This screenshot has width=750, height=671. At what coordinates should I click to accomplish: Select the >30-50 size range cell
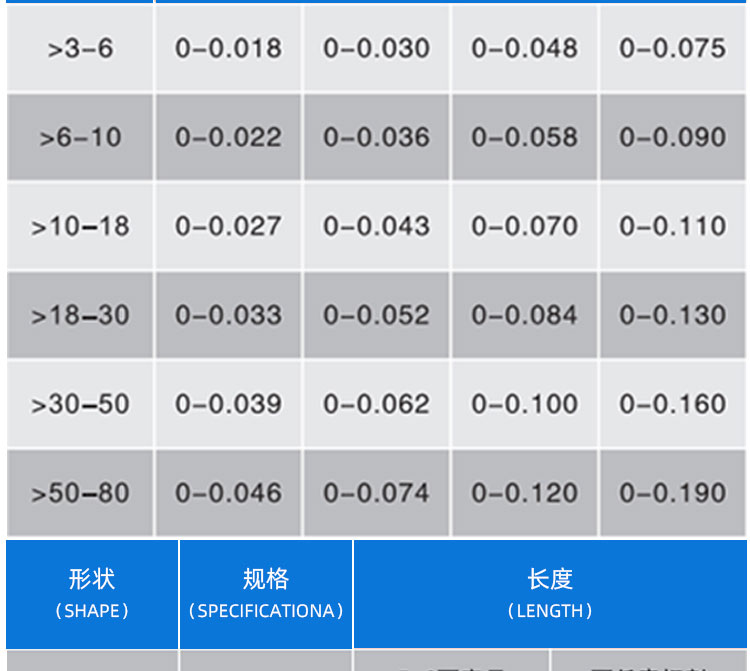click(x=80, y=404)
